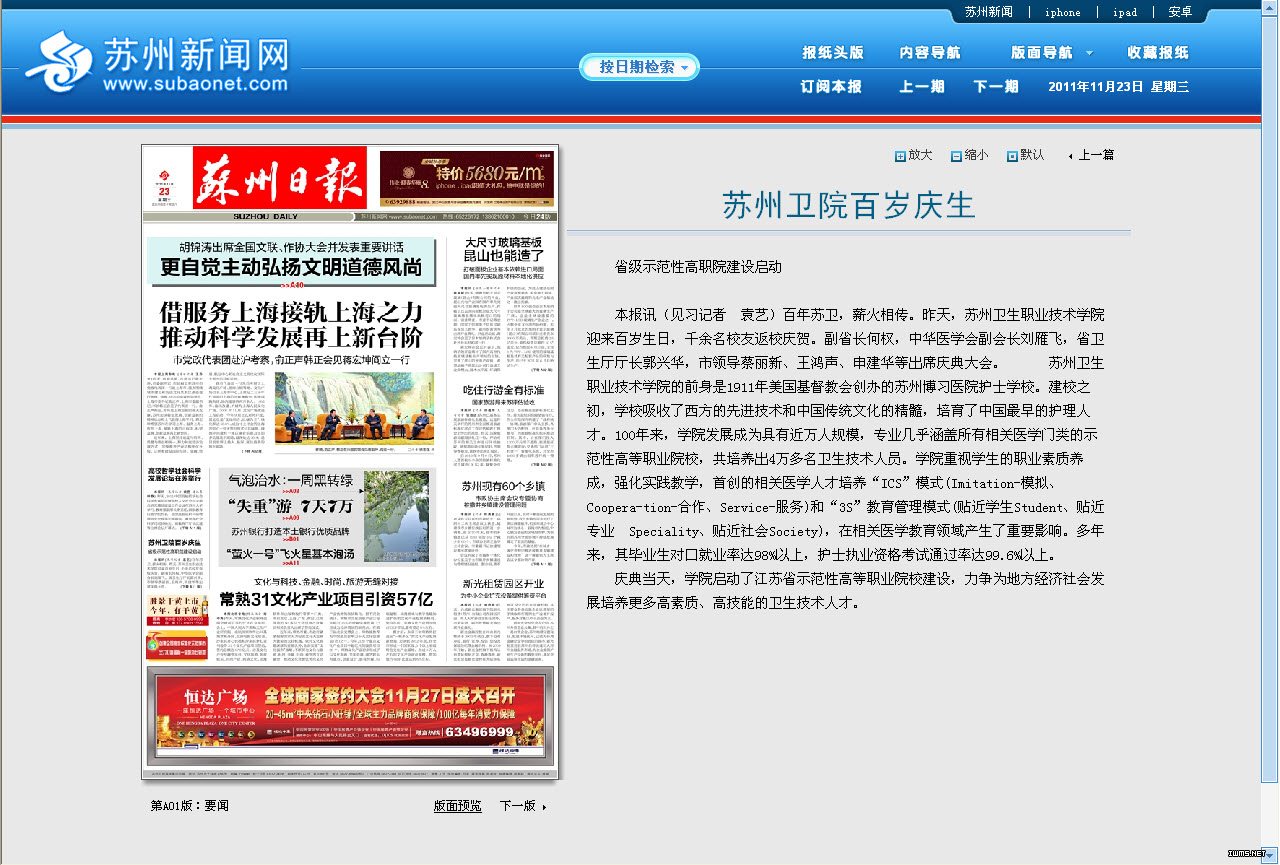Viewport: 1280px width, 865px height.
Task: Click the 放大 enlarge text link
Action: click(x=920, y=155)
